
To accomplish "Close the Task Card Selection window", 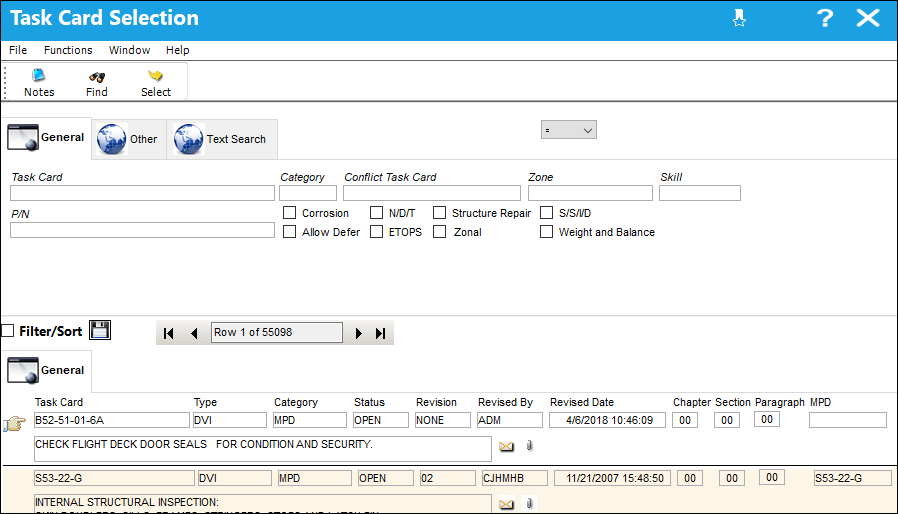I will pos(868,18).
